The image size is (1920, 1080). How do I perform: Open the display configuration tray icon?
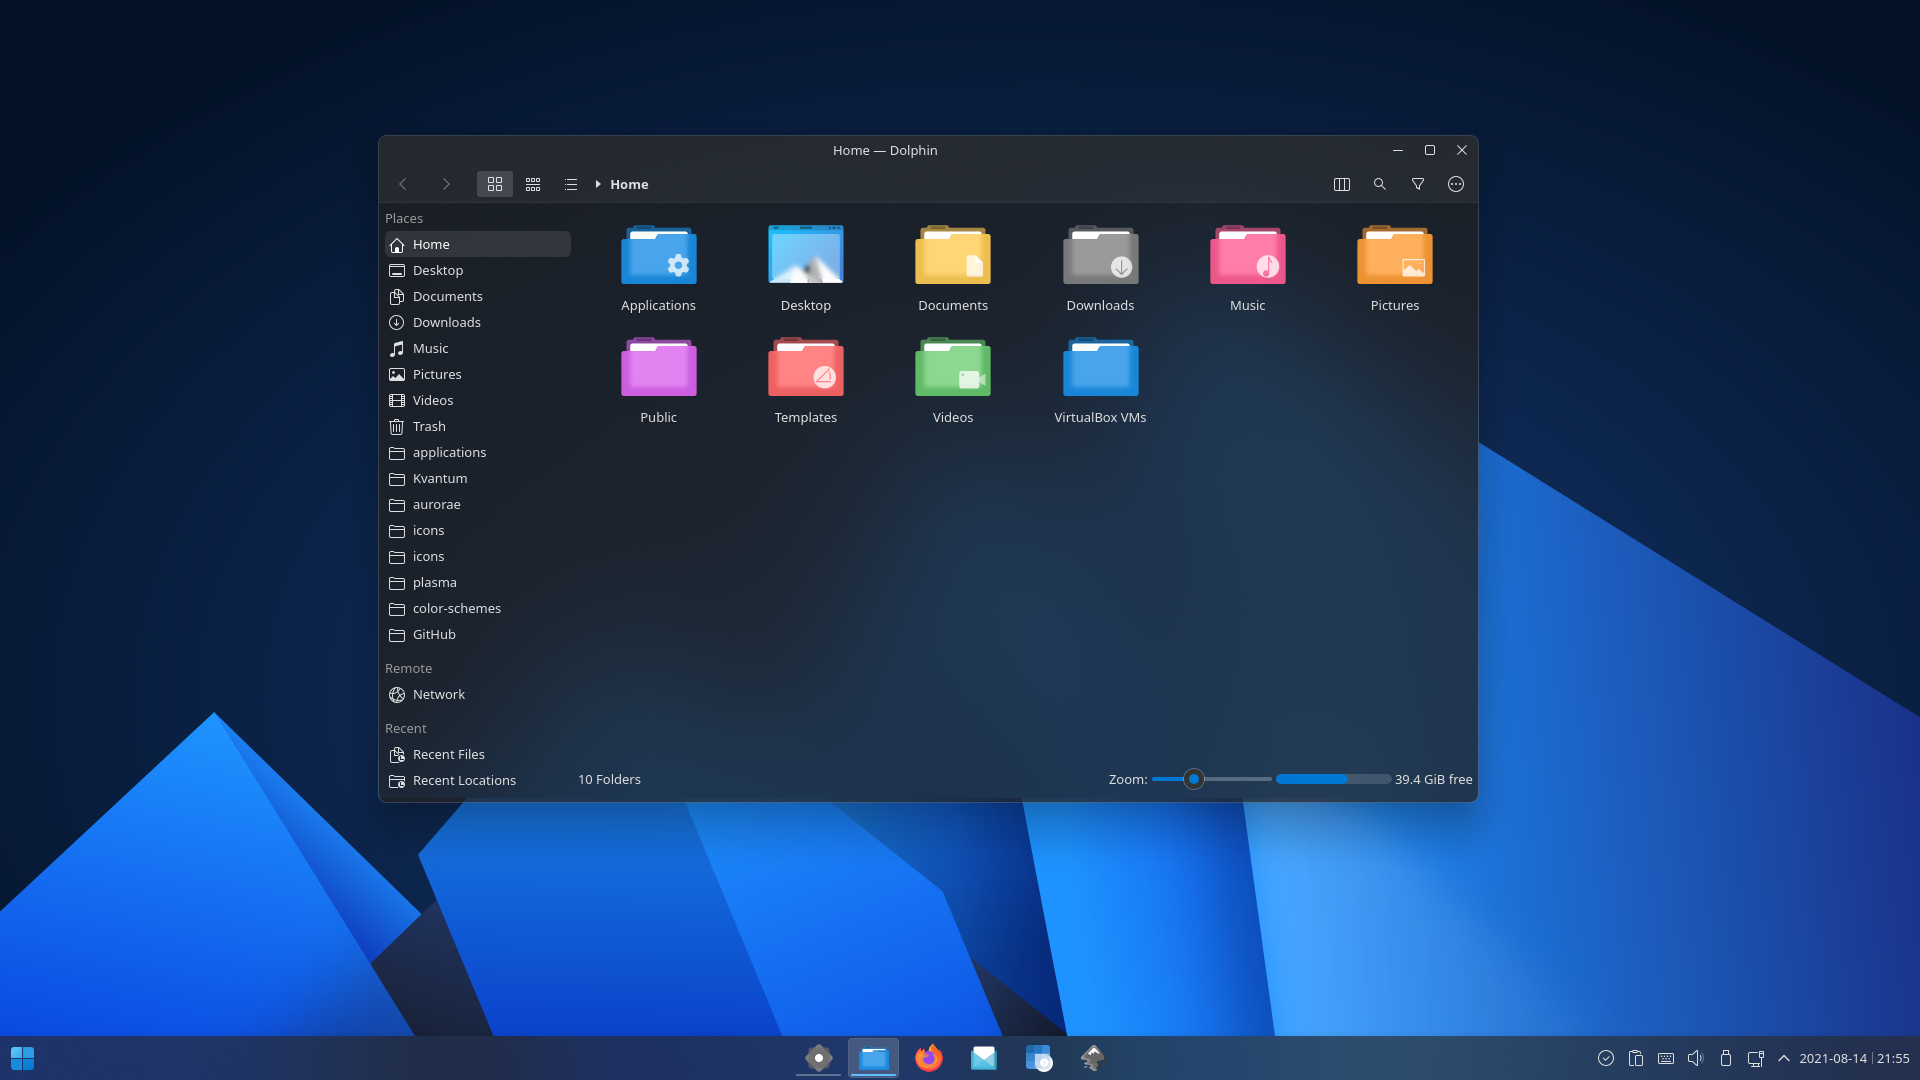coord(1756,1058)
